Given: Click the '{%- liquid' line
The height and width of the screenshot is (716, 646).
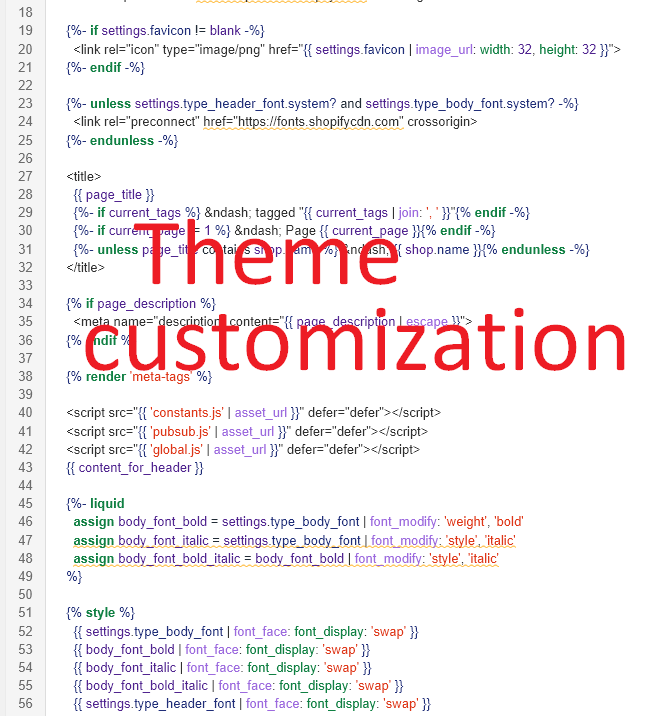Looking at the screenshot, I should click(x=95, y=504).
